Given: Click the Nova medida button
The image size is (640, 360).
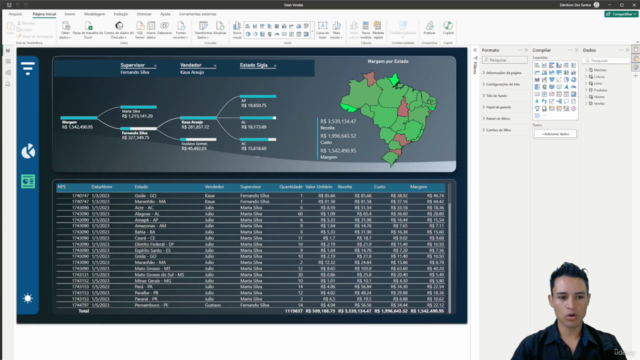Looking at the screenshot, I should (x=366, y=30).
